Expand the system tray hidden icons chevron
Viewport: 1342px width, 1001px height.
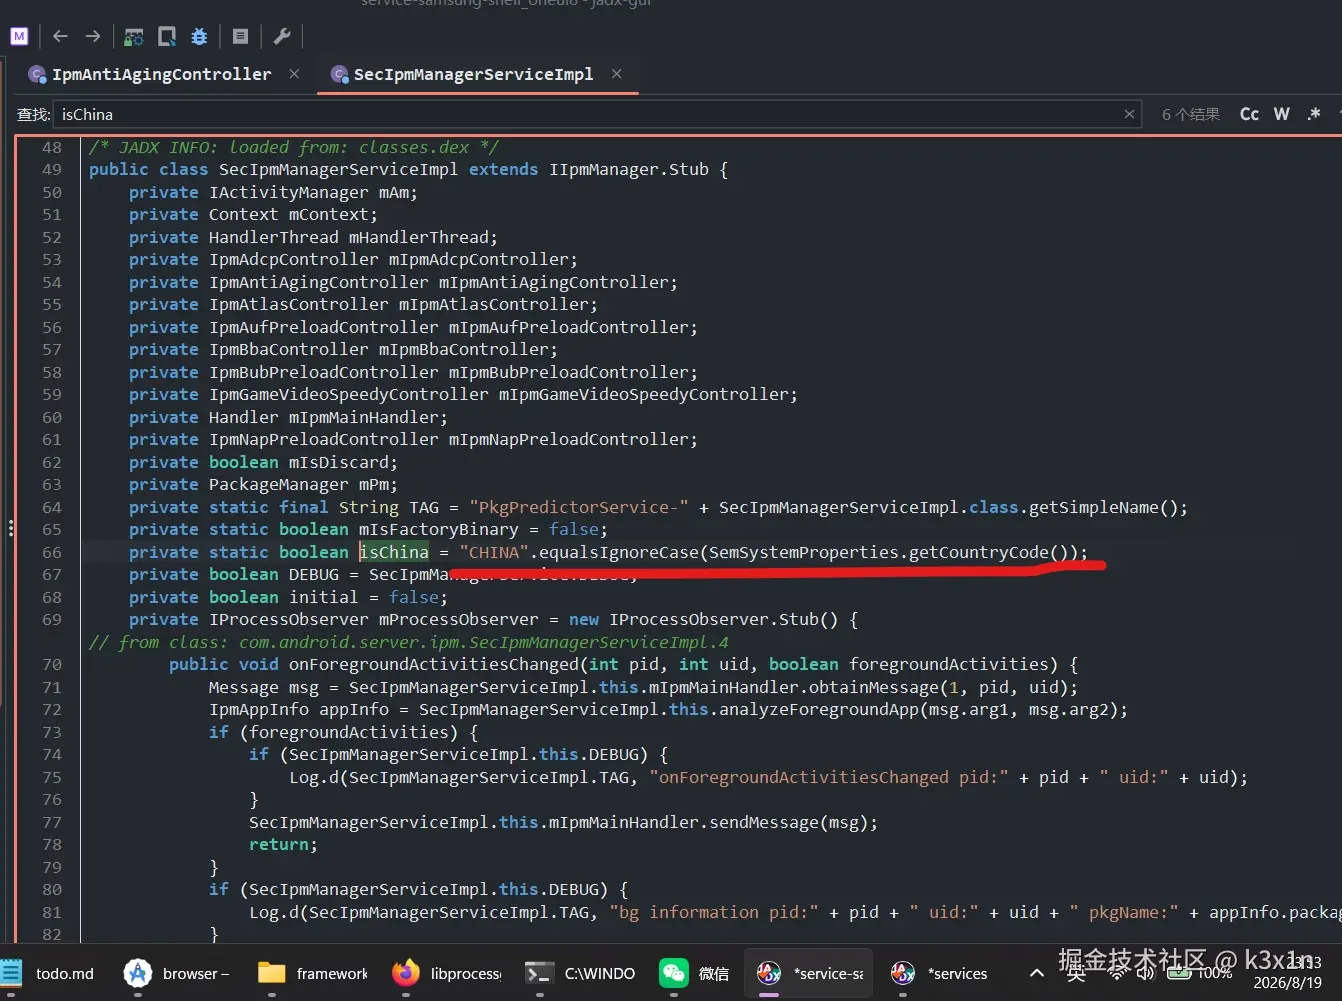coord(1037,973)
